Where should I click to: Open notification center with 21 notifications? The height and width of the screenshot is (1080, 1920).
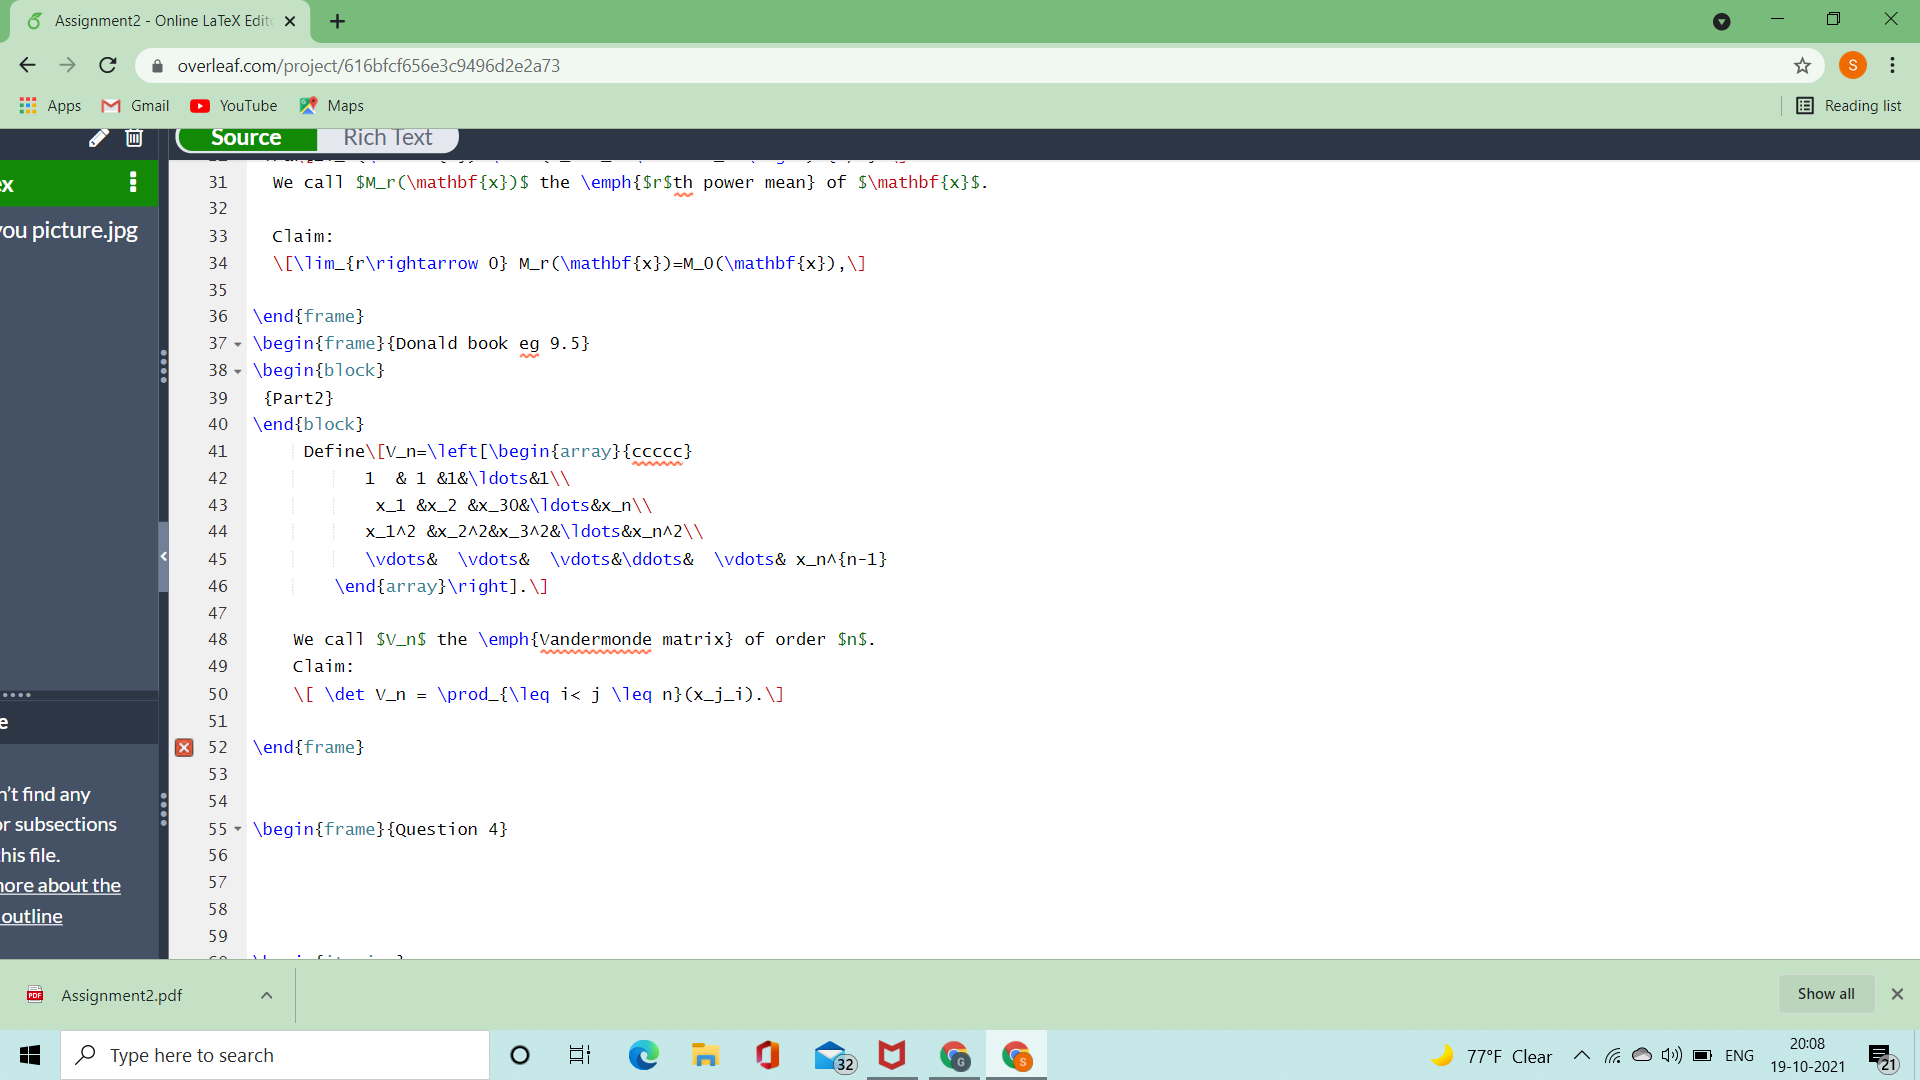(x=1881, y=1056)
